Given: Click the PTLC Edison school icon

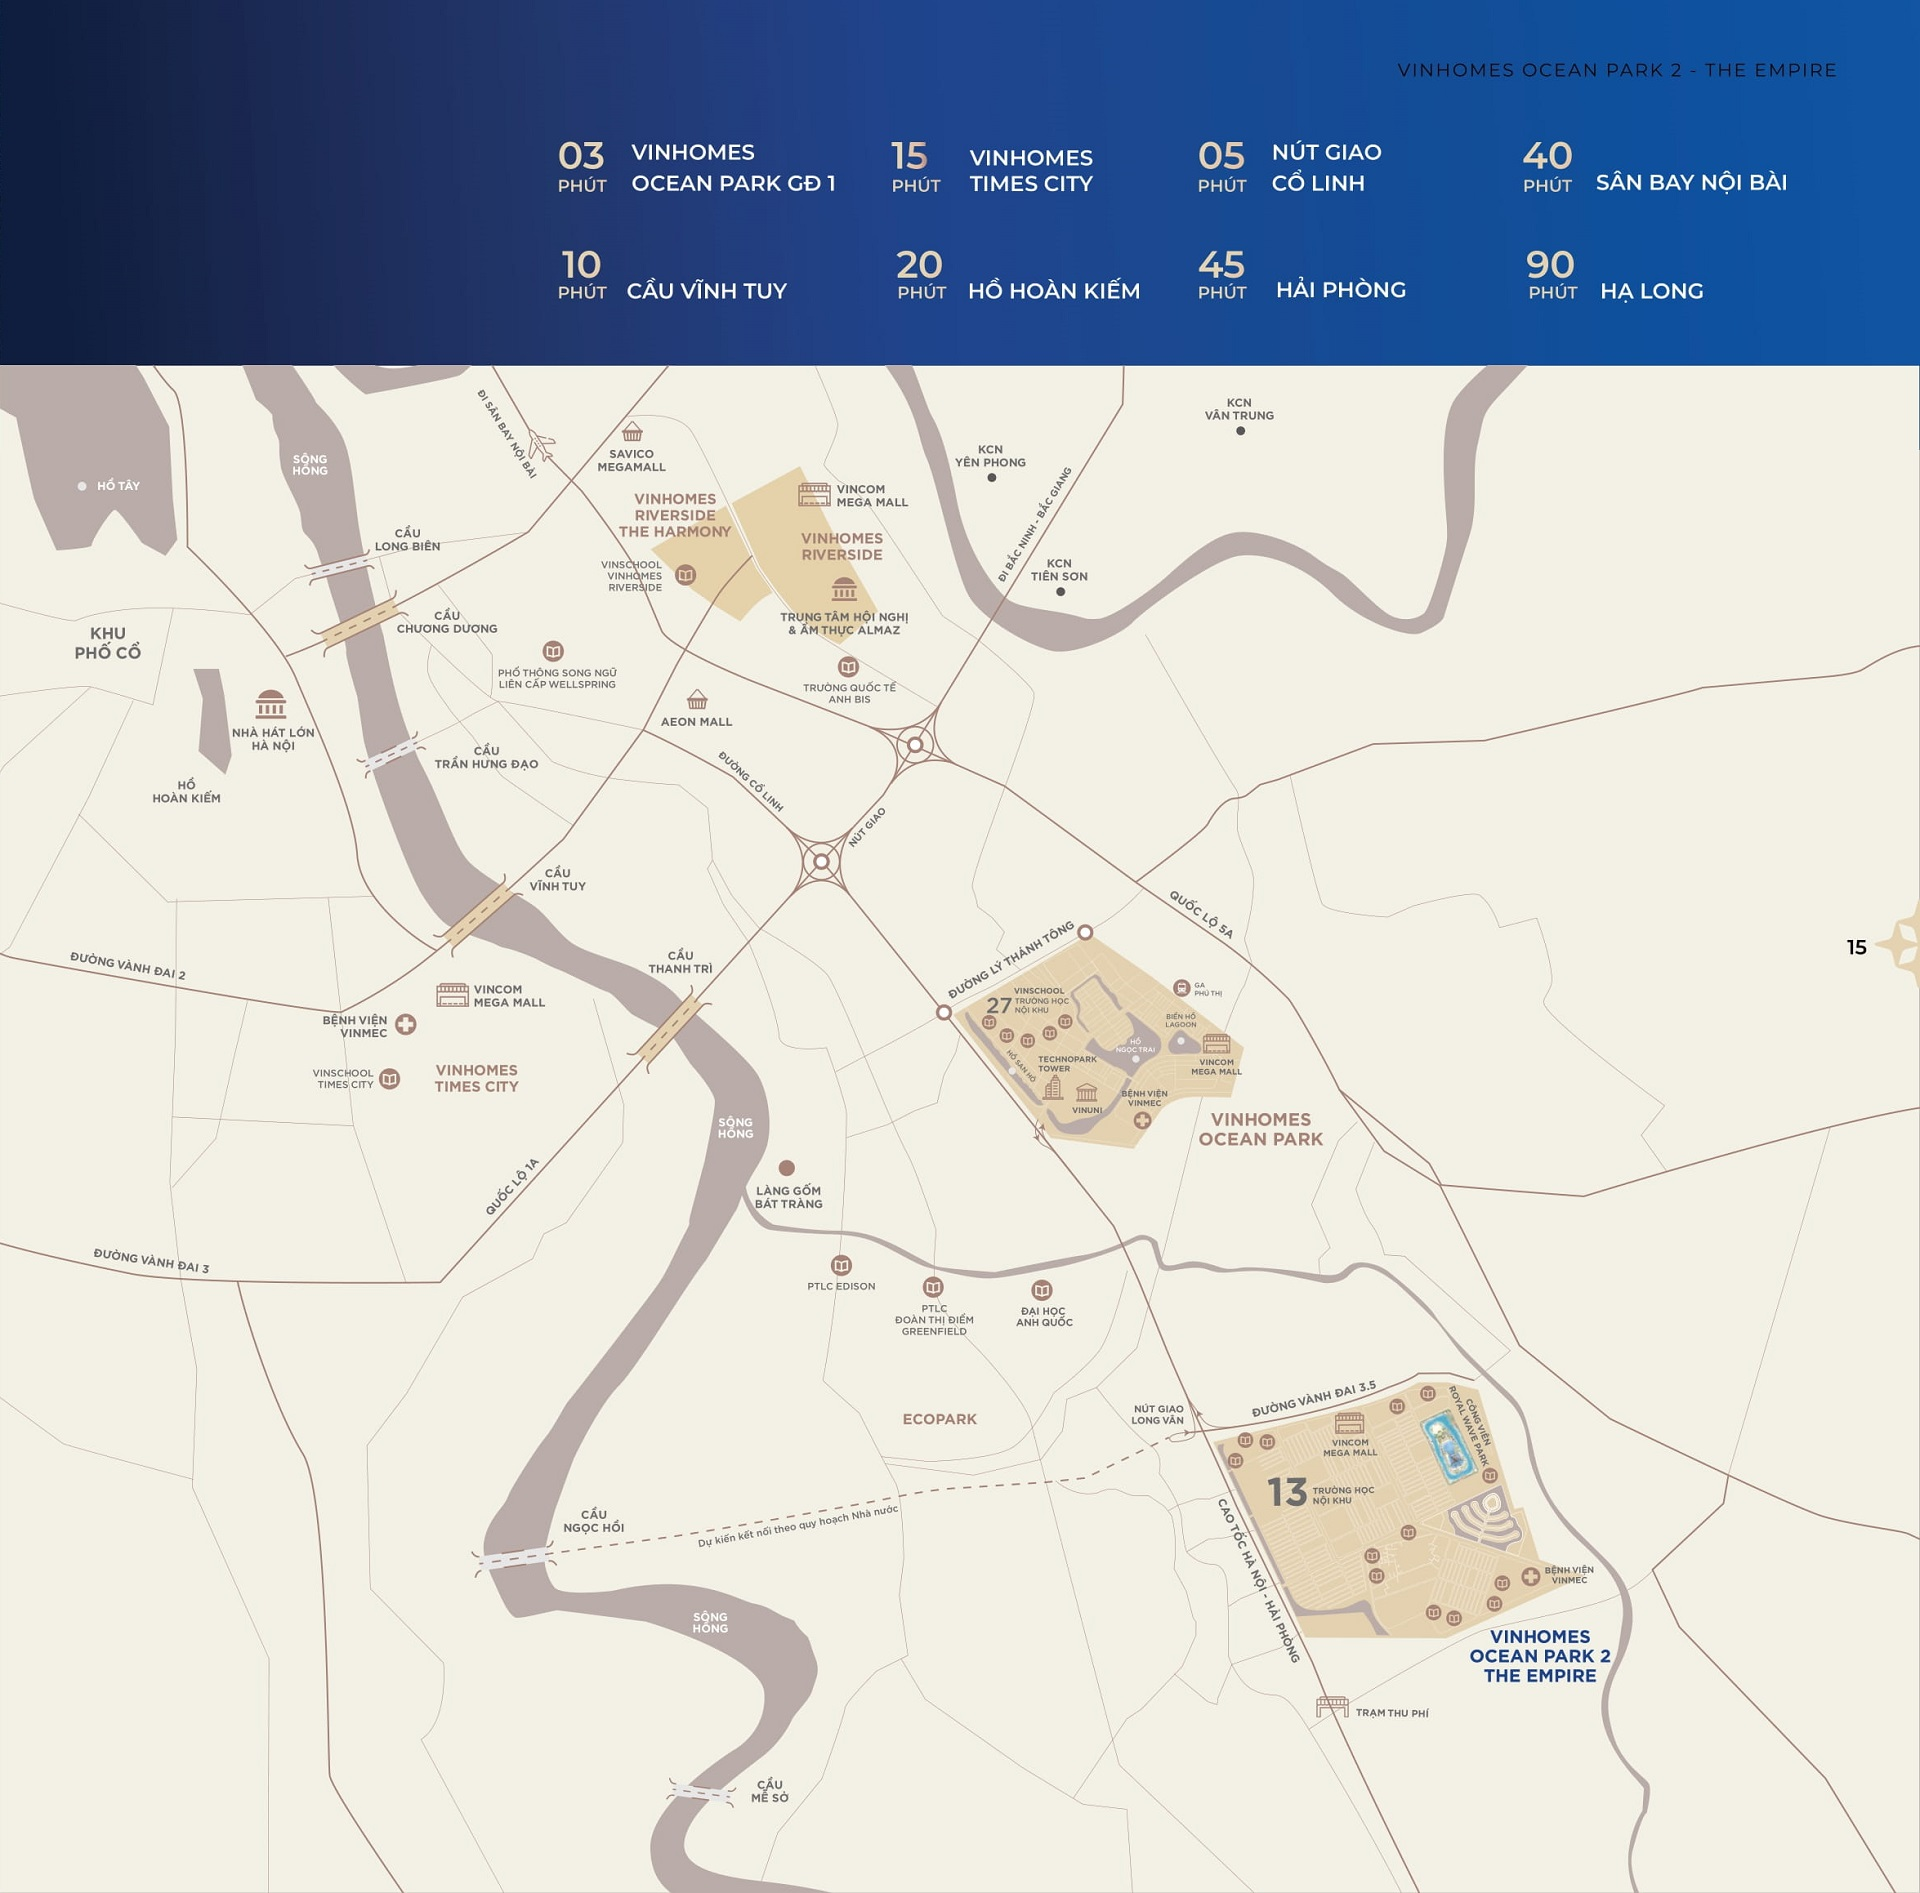Looking at the screenshot, I should pyautogui.click(x=842, y=1265).
